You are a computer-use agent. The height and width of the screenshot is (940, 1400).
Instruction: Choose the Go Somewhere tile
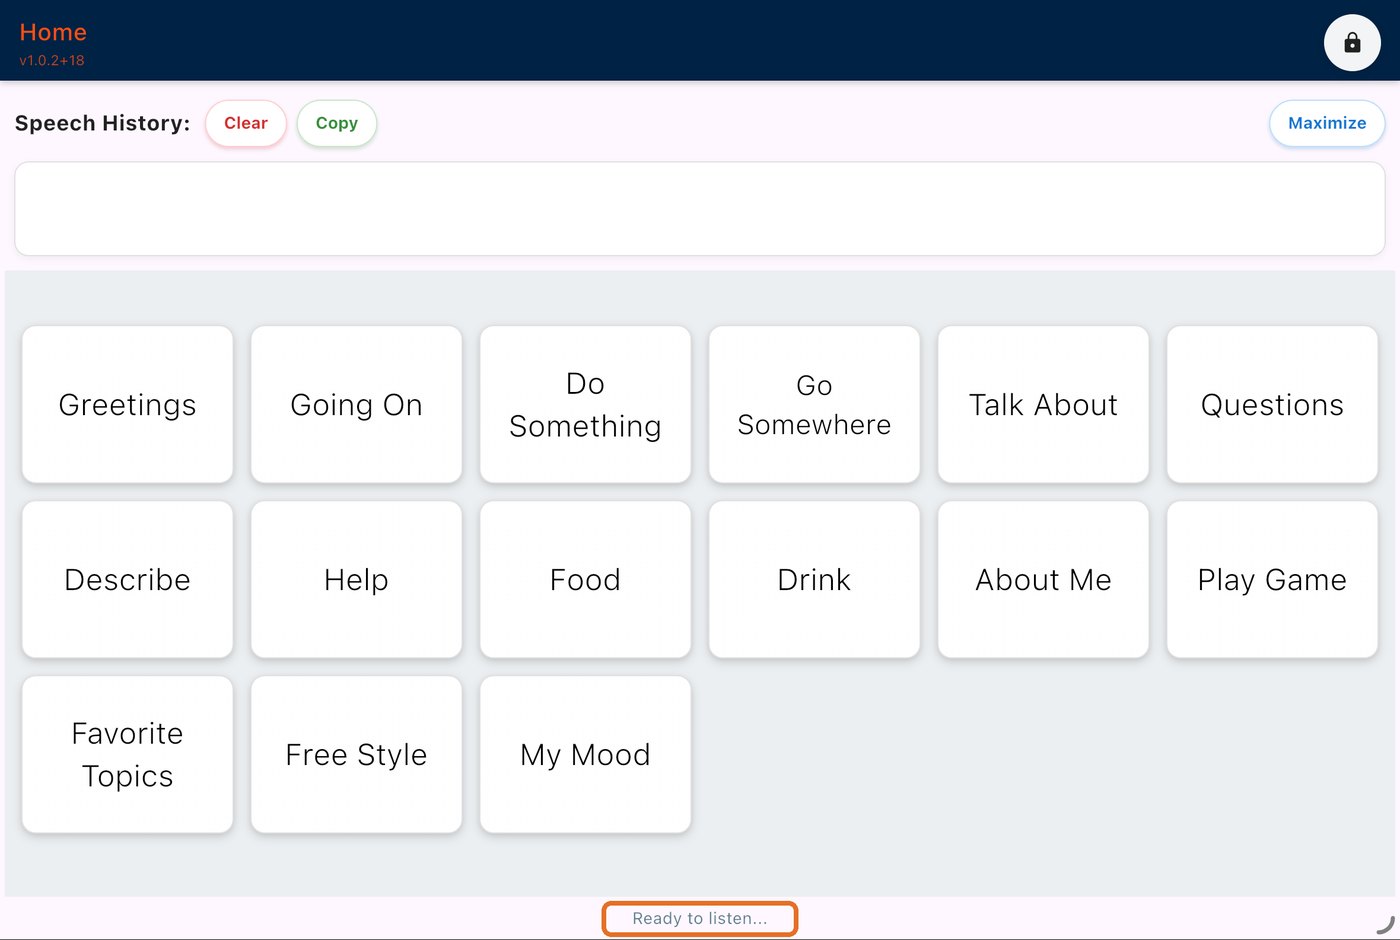click(815, 404)
